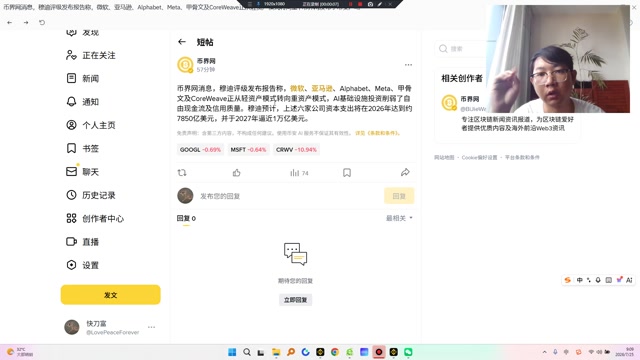Select the 回复 0 tab
Screen dimensions: 640x360
[186, 218]
